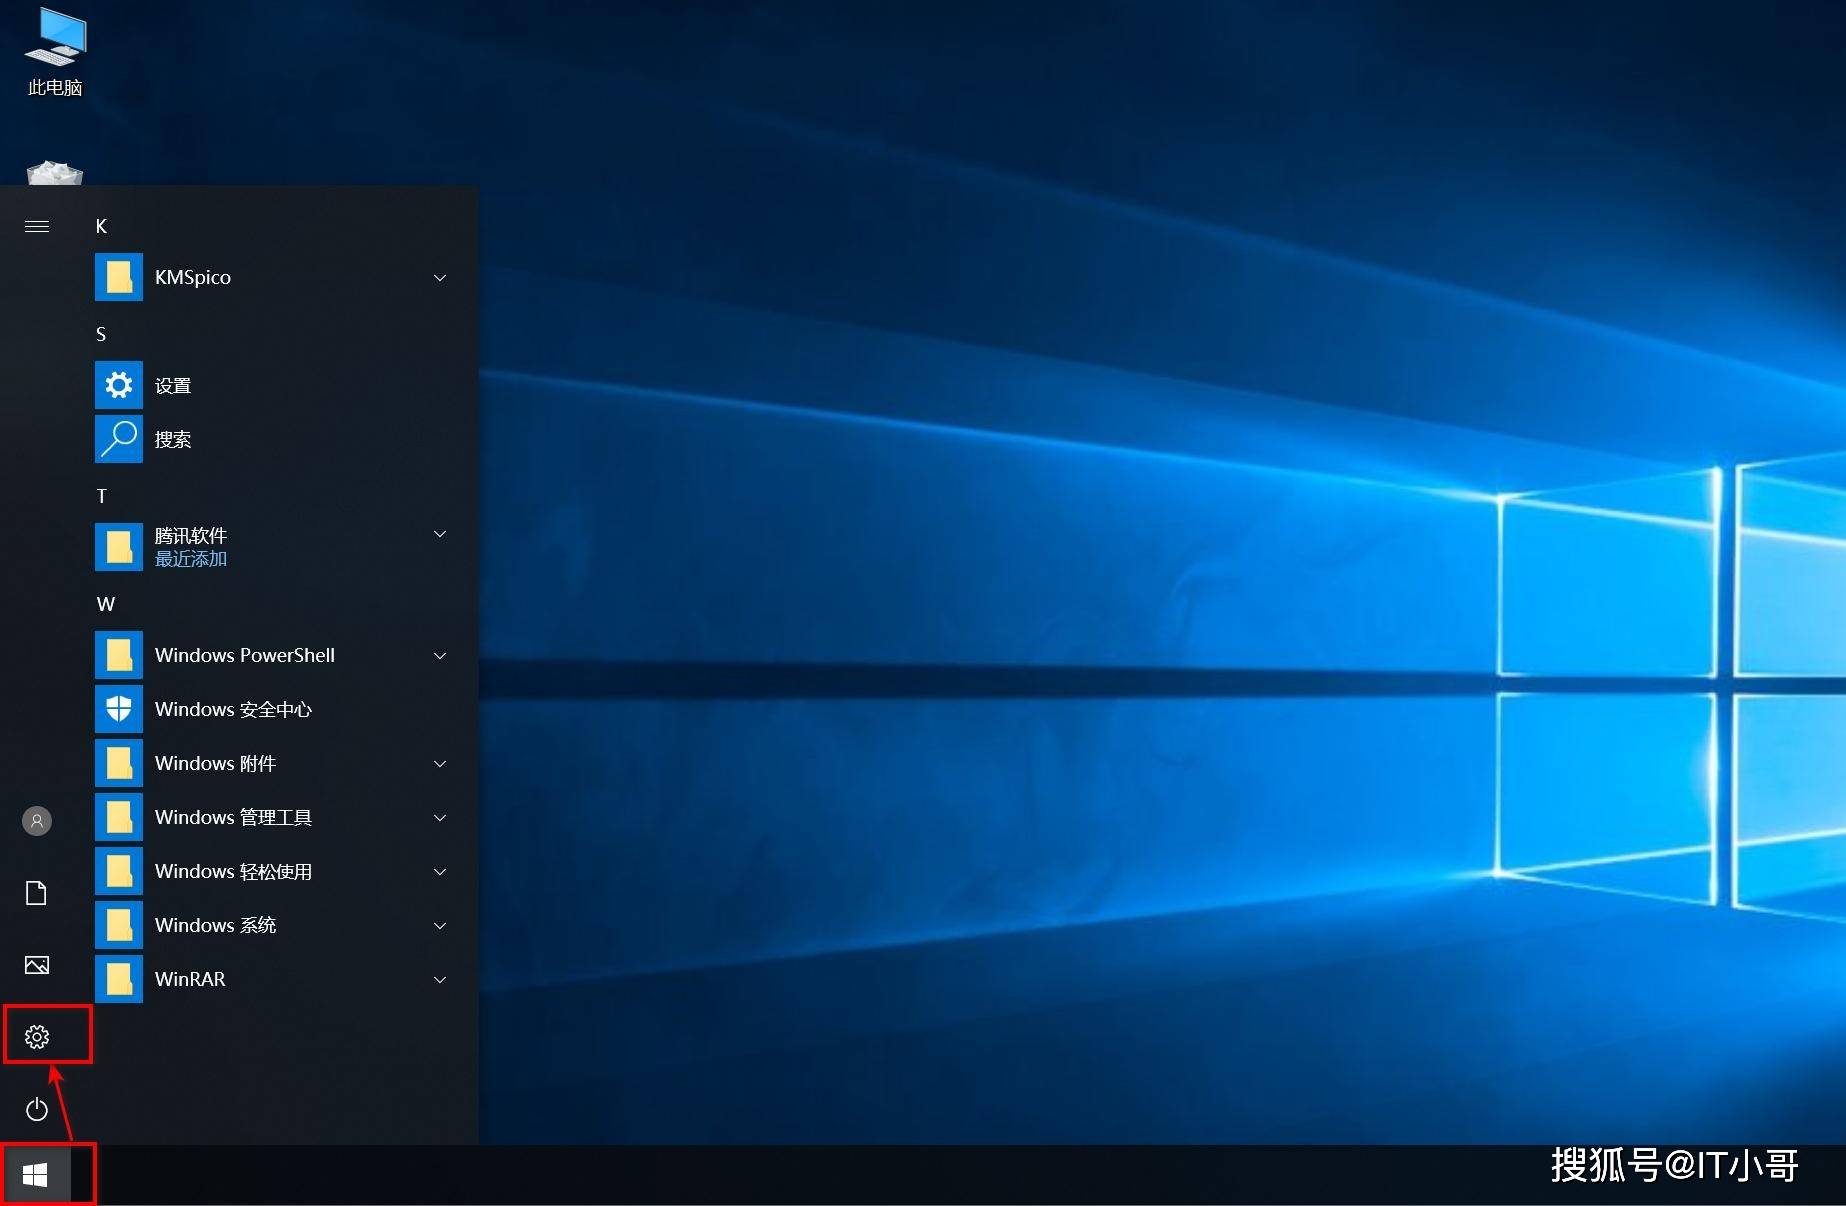
Task: Open Pictures icon in Start sidebar
Action: tap(37, 965)
